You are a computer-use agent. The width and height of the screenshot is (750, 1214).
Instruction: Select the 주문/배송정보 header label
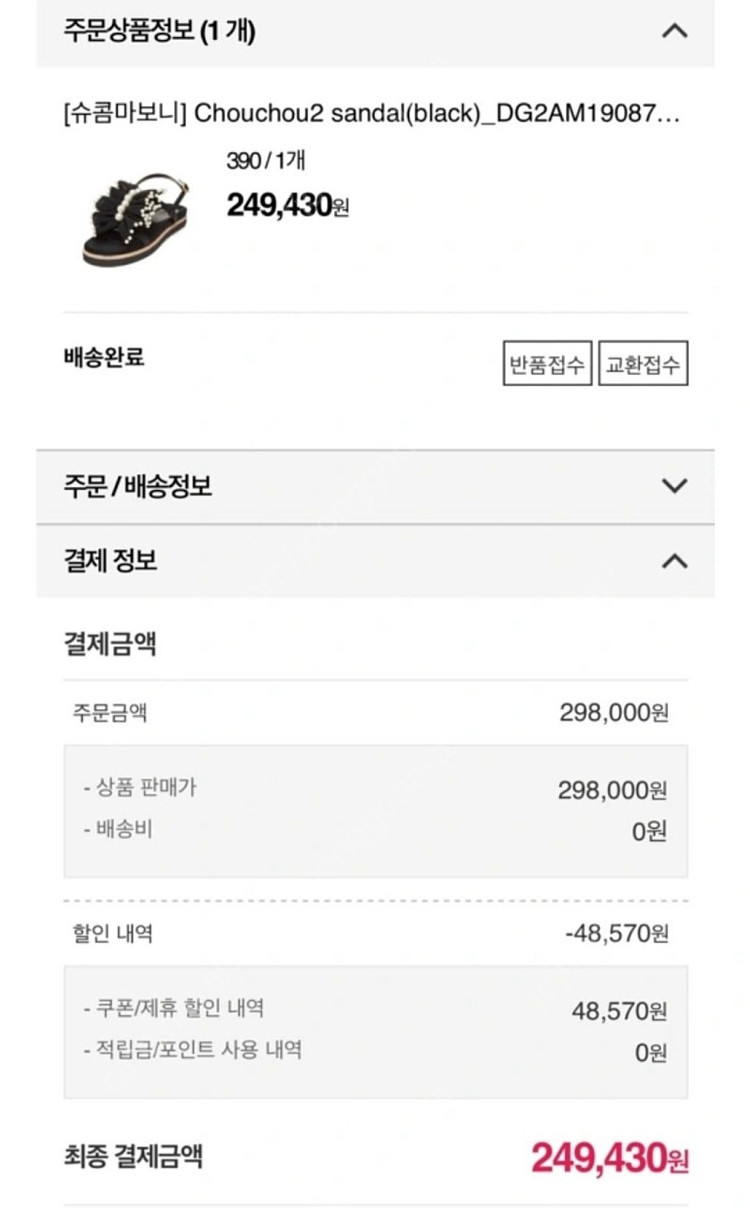coord(138,487)
